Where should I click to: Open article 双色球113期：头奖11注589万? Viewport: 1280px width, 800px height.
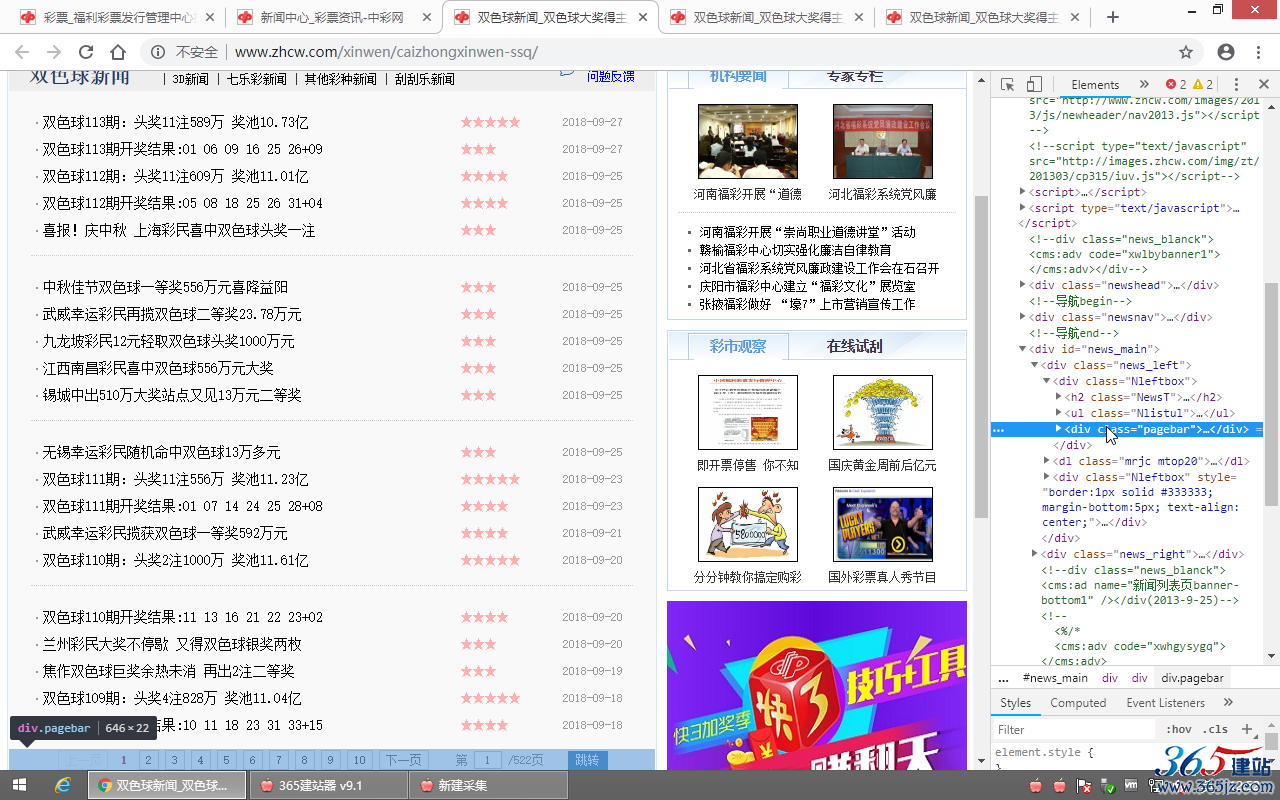pyautogui.click(x=176, y=122)
